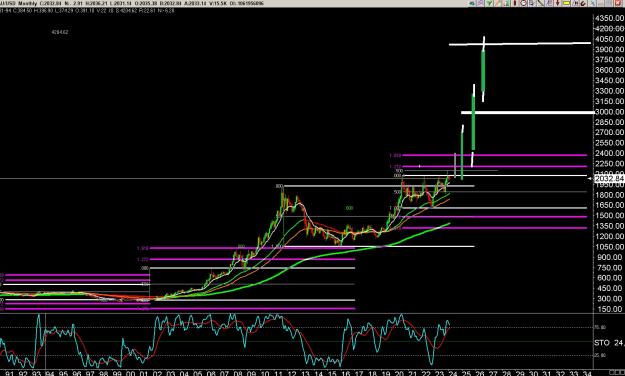Click the 2400.00 price axis label
The width and height of the screenshot is (625, 376).
609,153
